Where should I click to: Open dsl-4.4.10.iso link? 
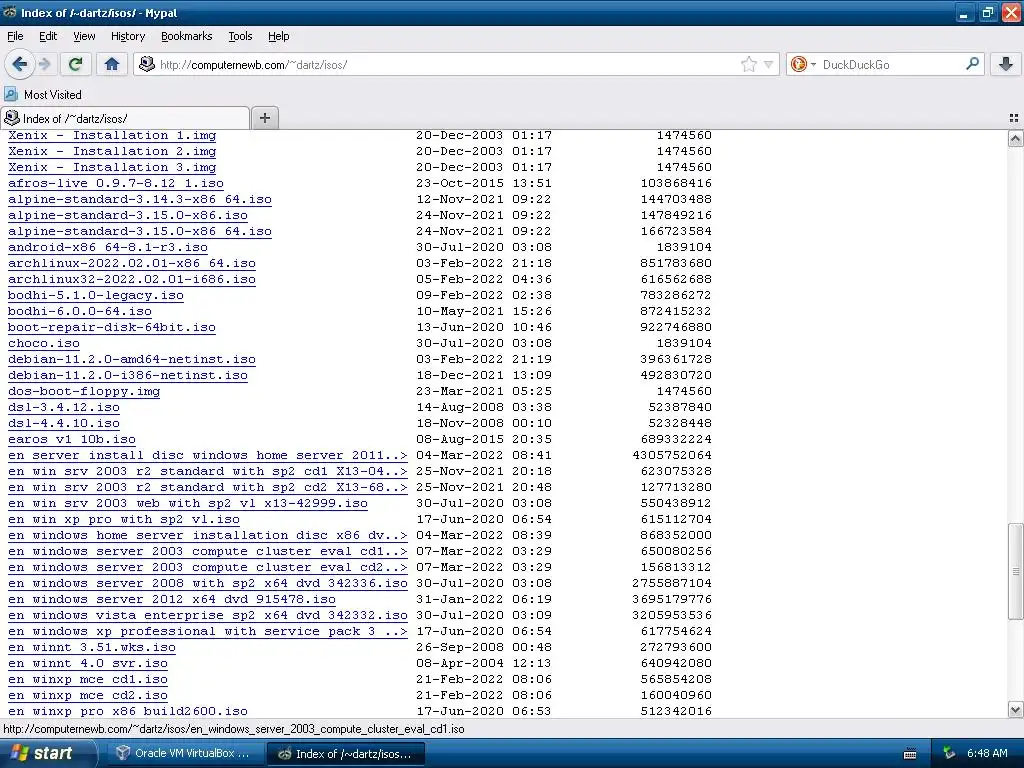point(64,423)
